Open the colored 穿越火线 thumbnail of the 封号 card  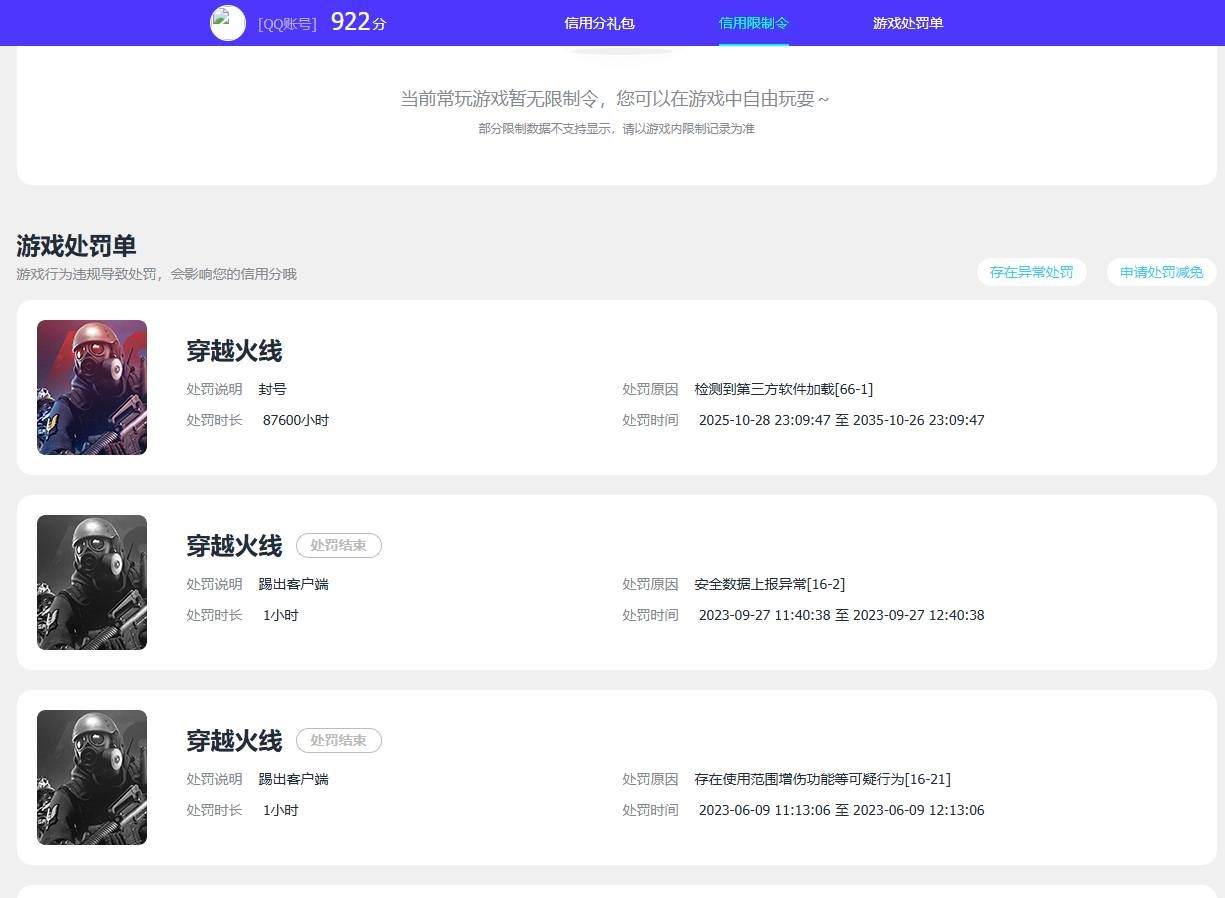point(92,387)
